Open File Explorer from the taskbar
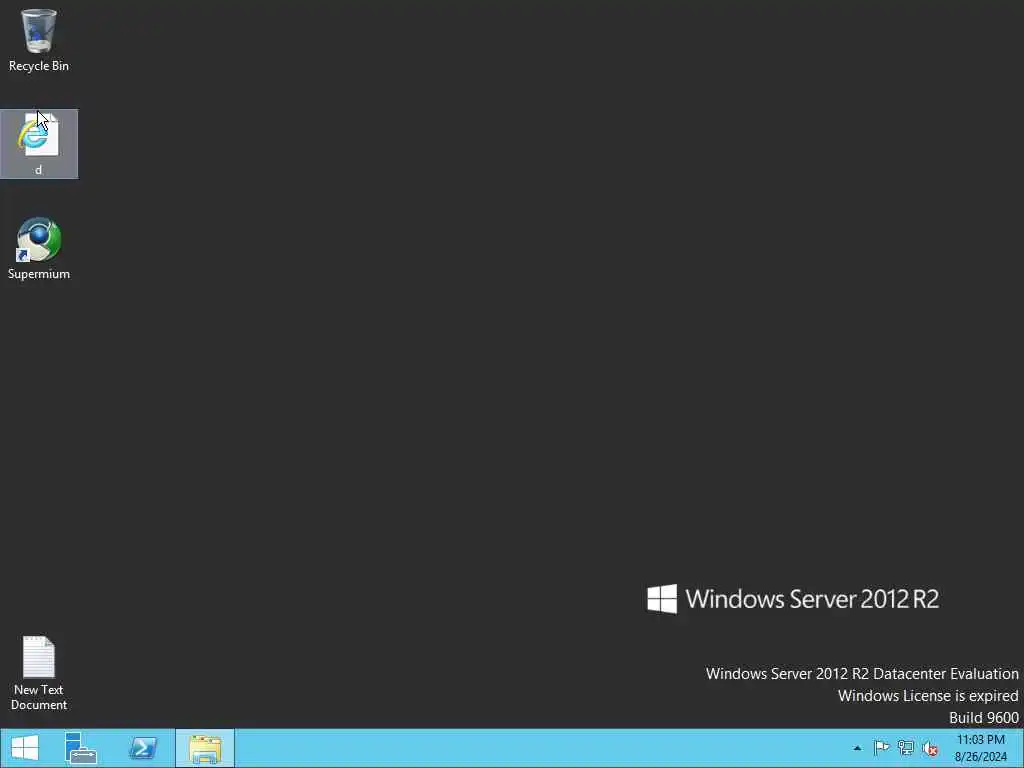The height and width of the screenshot is (768, 1024). coord(204,748)
